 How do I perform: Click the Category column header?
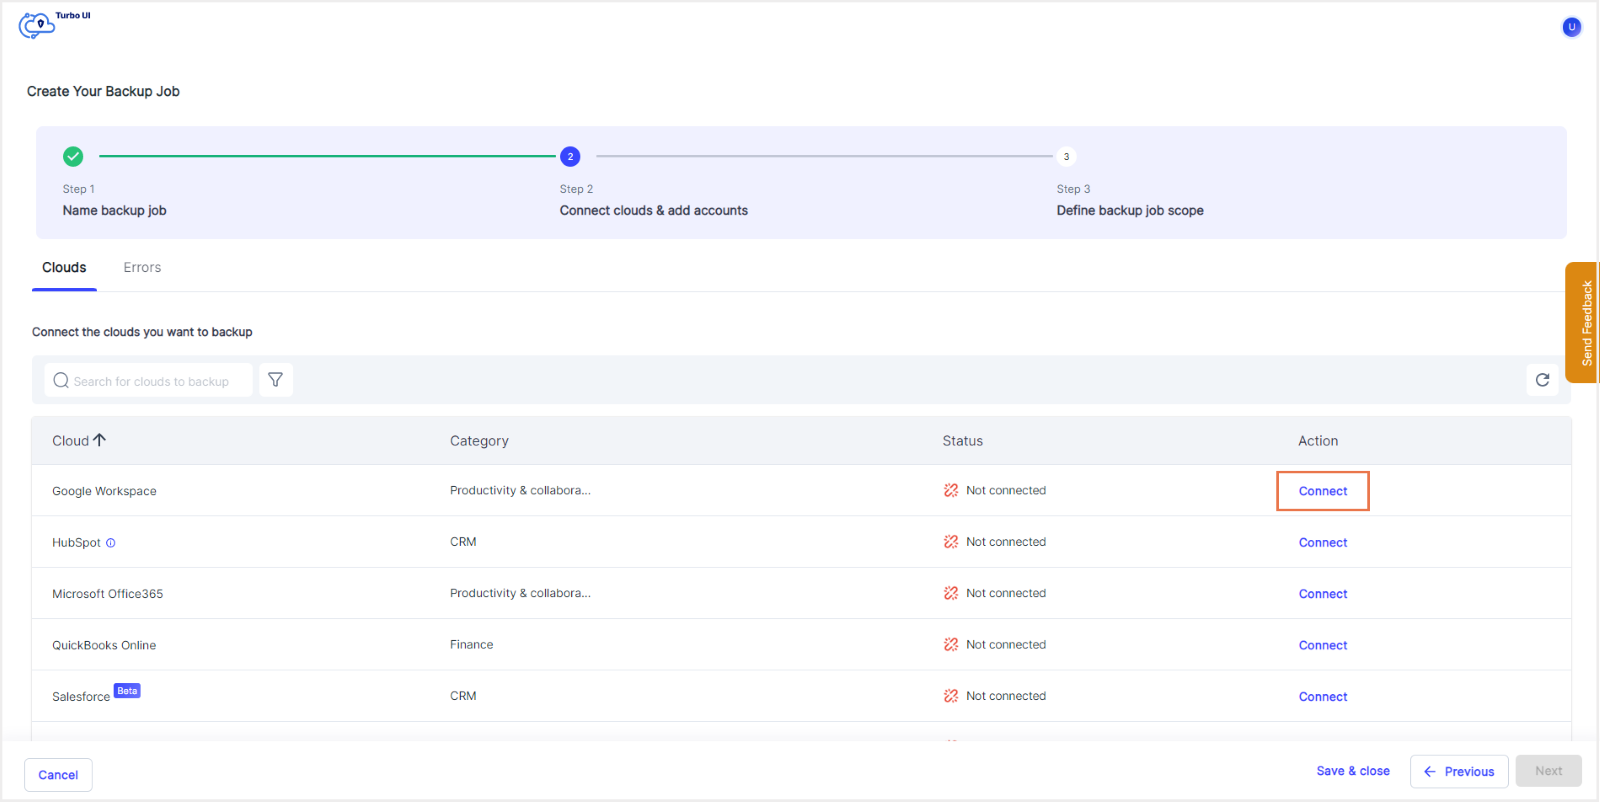pyautogui.click(x=479, y=441)
